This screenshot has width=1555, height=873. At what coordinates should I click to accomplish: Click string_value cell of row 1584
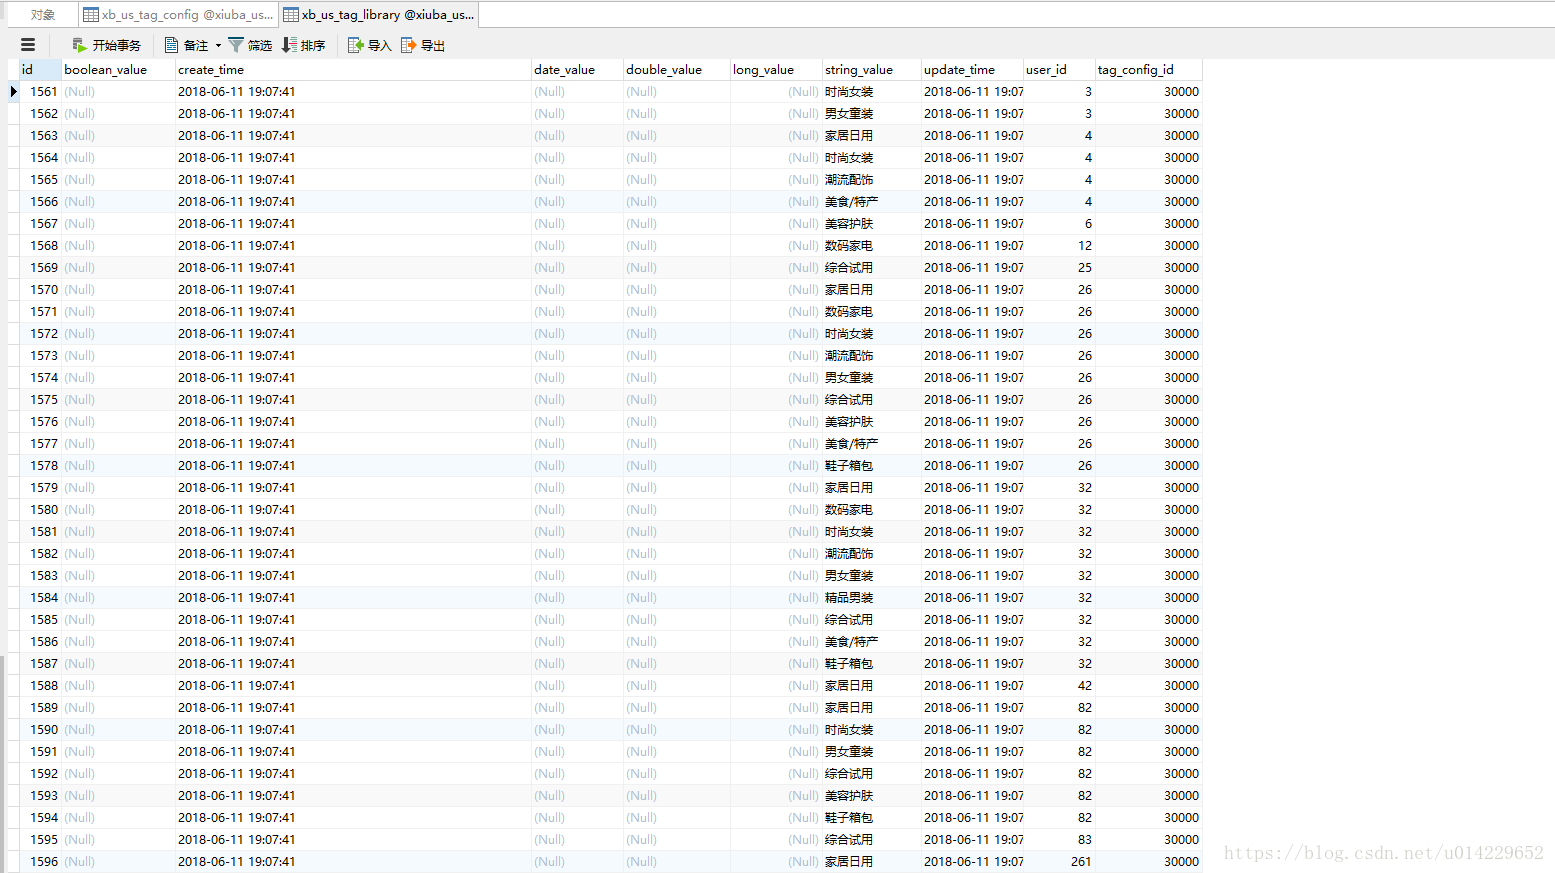tap(871, 598)
